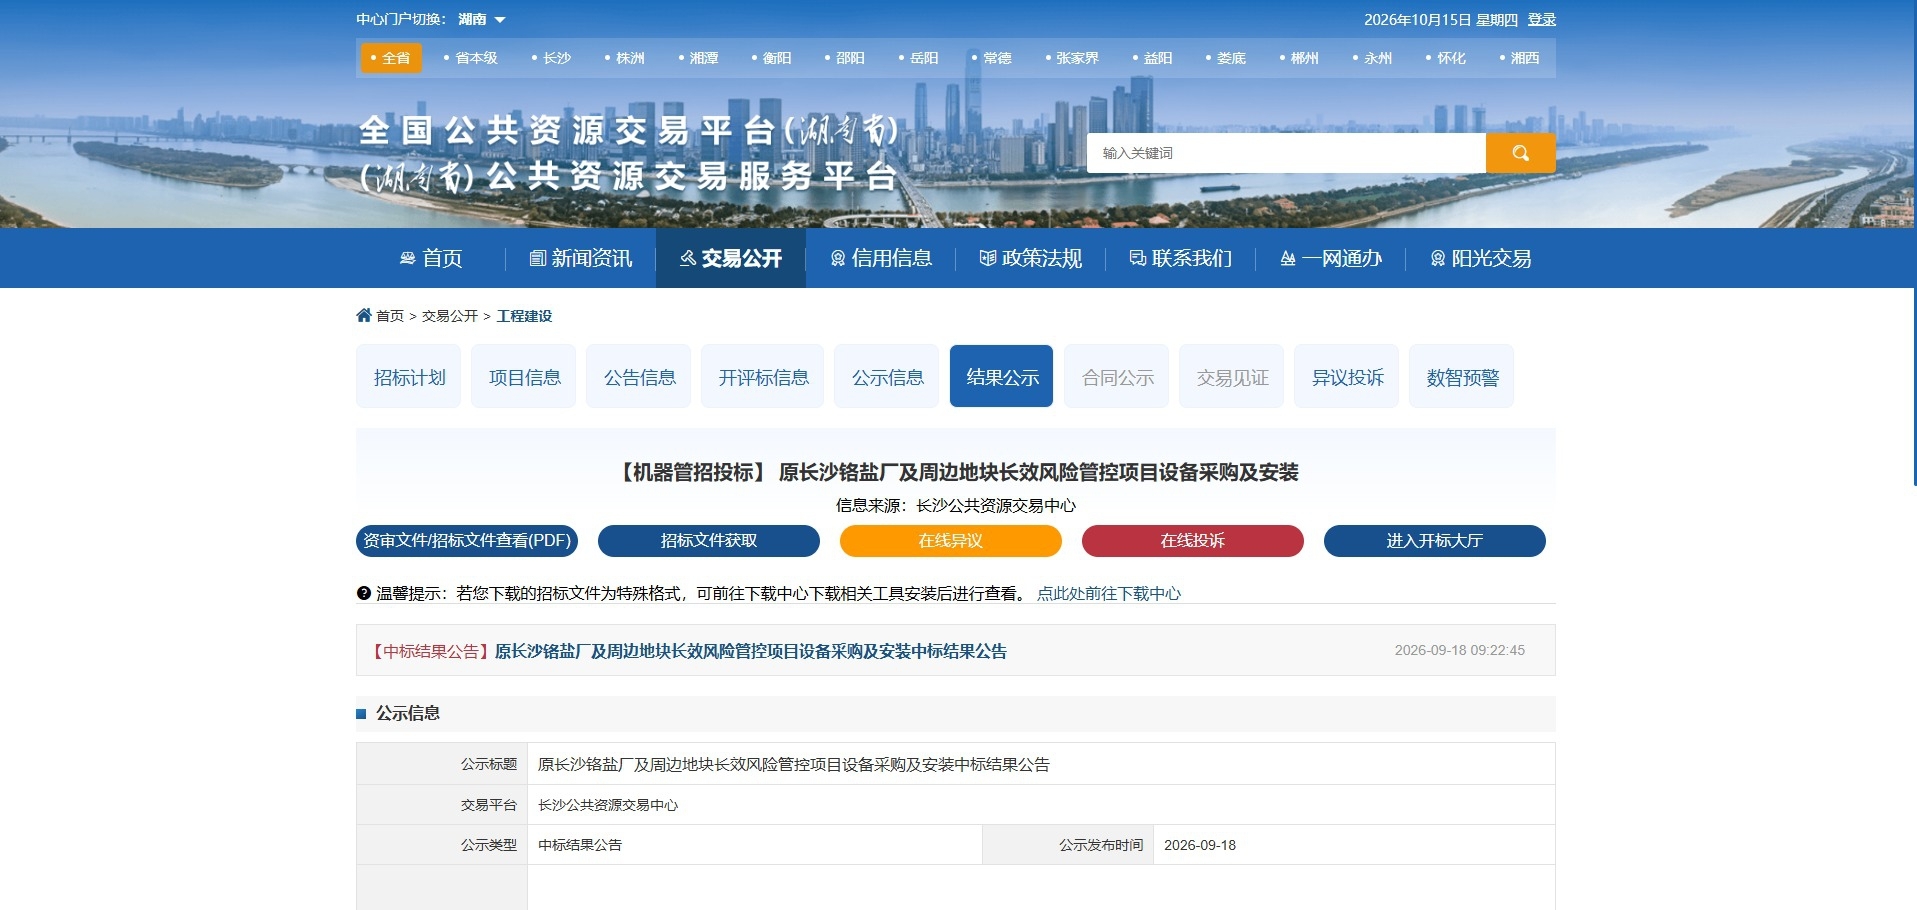
Task: Open the 湖南 portal switch dropdown
Action: coord(482,19)
